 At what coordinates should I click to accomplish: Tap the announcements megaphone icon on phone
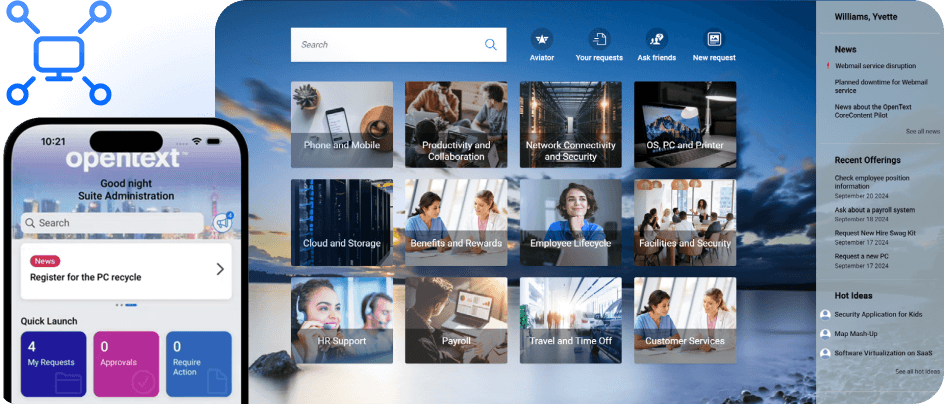click(x=222, y=223)
